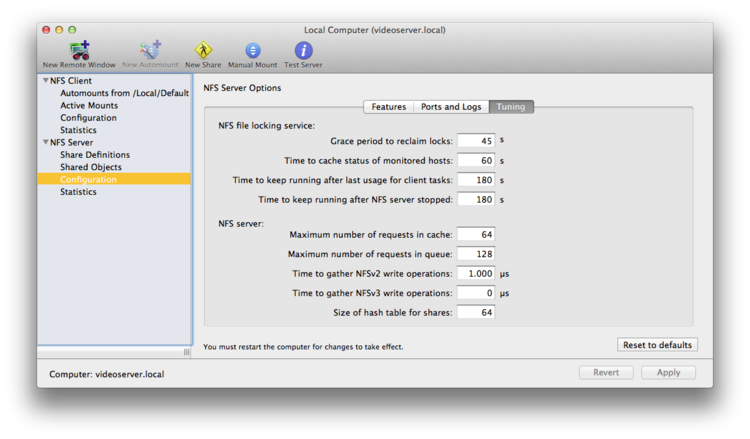Grab the sidebar resize handle

(x=187, y=352)
